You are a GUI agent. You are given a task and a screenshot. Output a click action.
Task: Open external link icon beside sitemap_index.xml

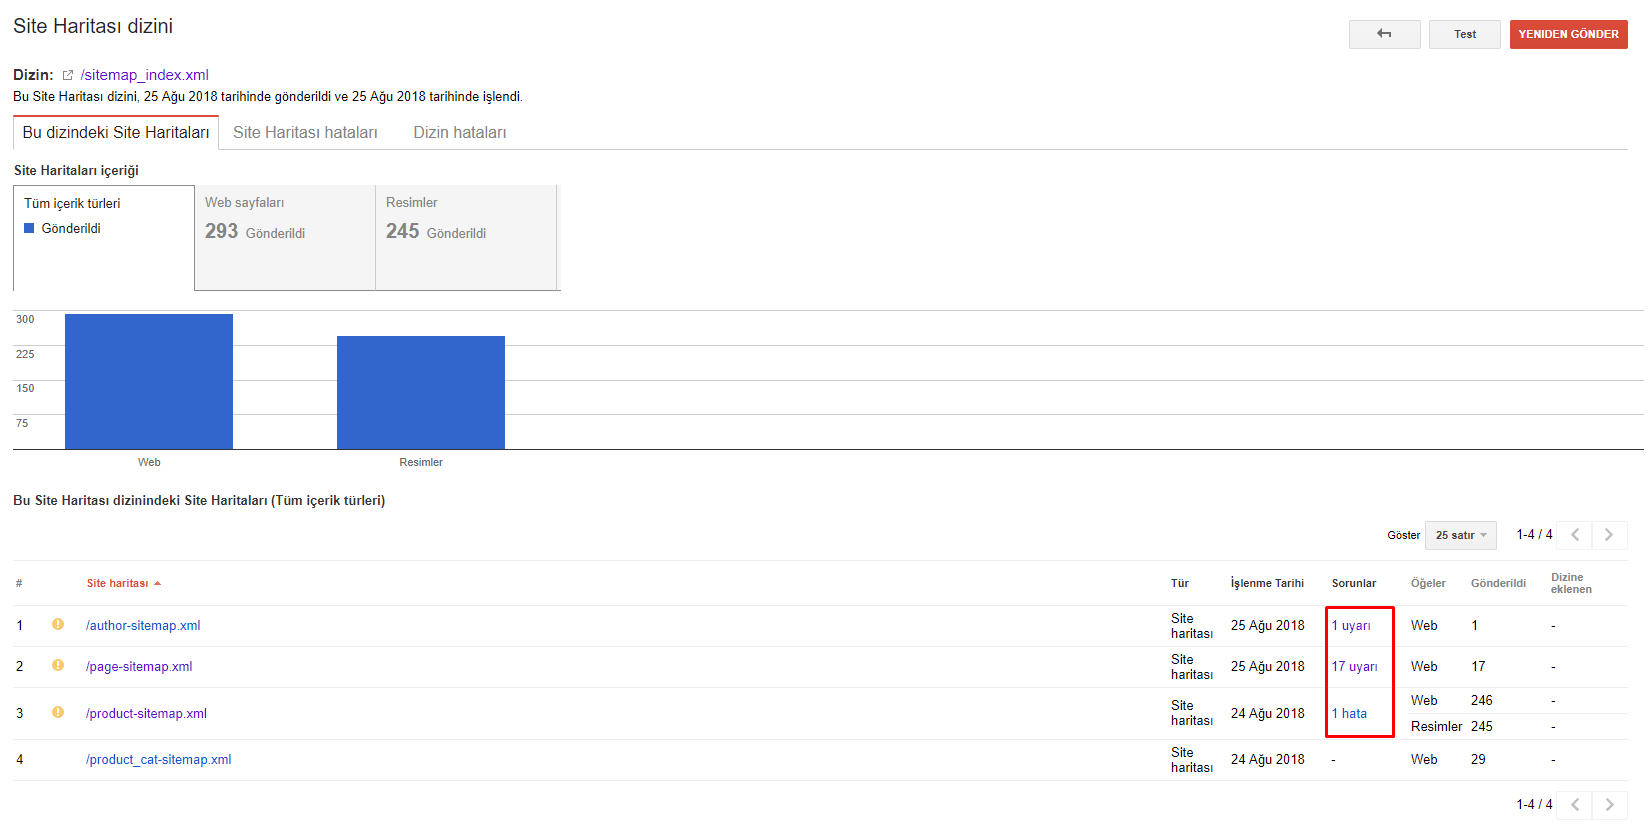[68, 75]
